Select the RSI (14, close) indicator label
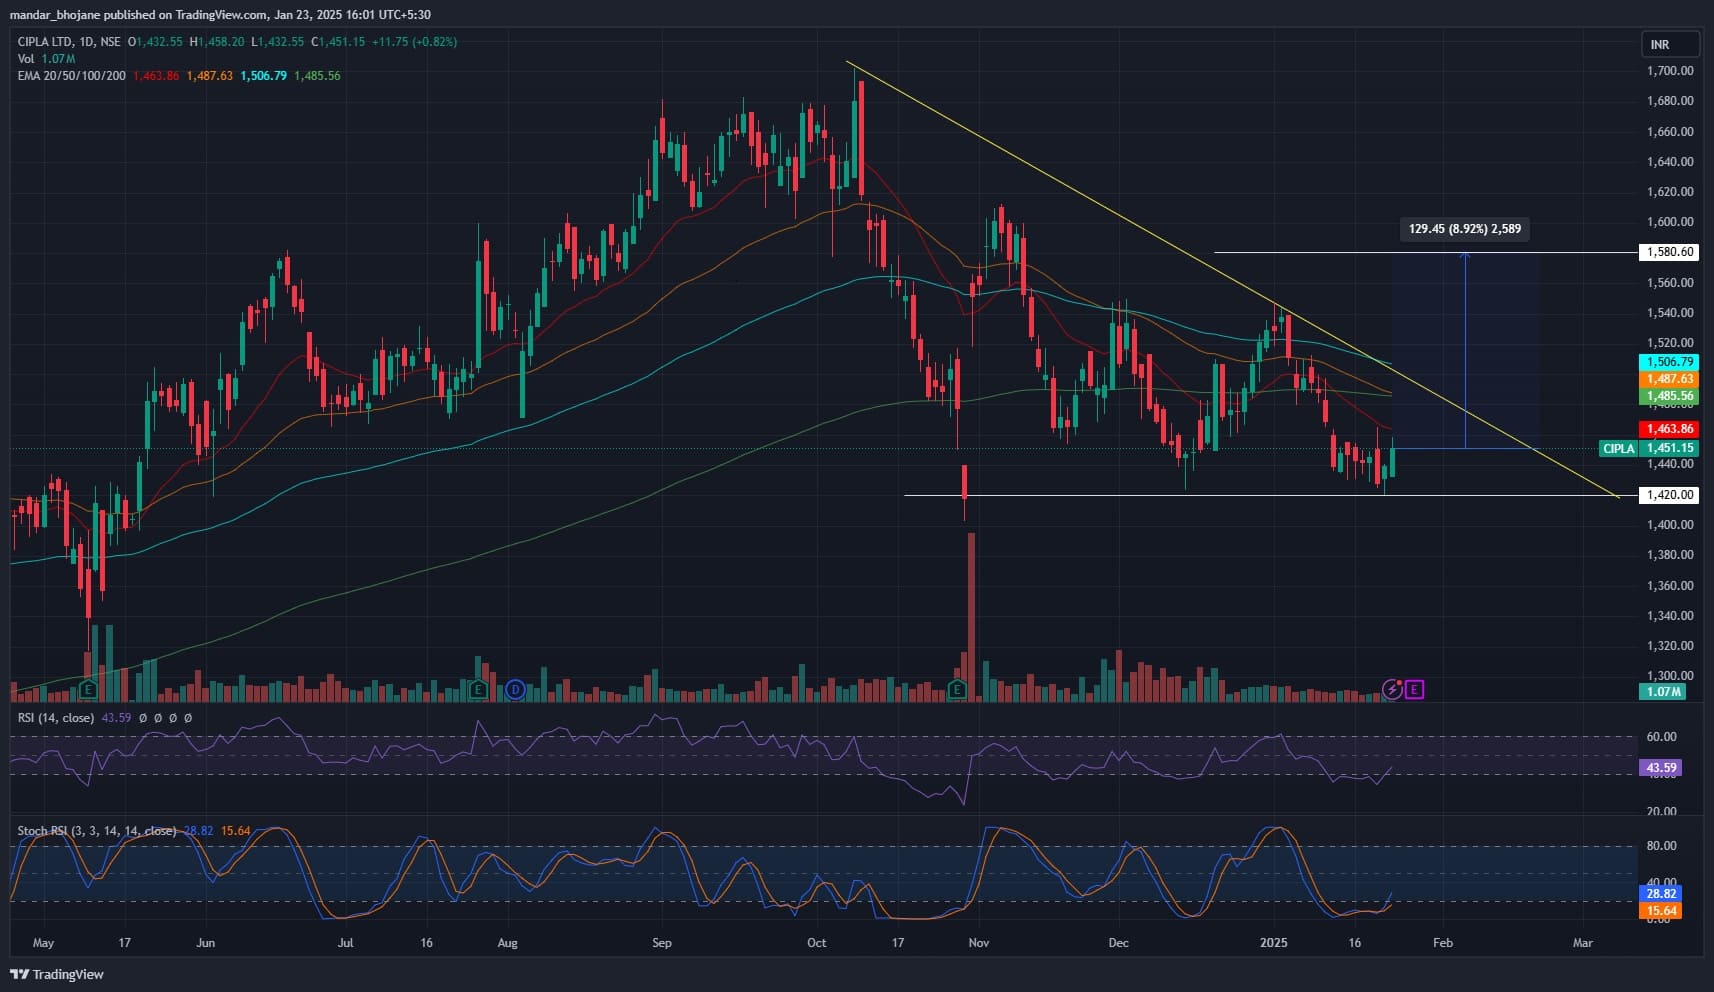This screenshot has height=992, width=1714. tap(56, 718)
